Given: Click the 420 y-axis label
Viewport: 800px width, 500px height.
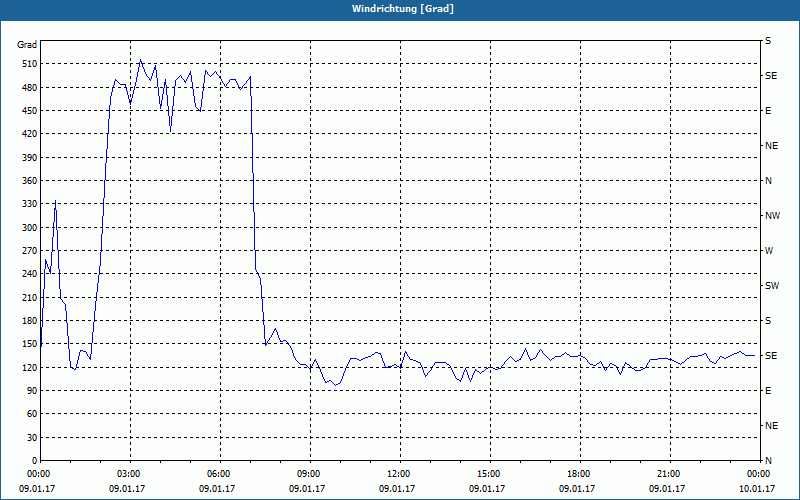Looking at the screenshot, I should point(30,134).
